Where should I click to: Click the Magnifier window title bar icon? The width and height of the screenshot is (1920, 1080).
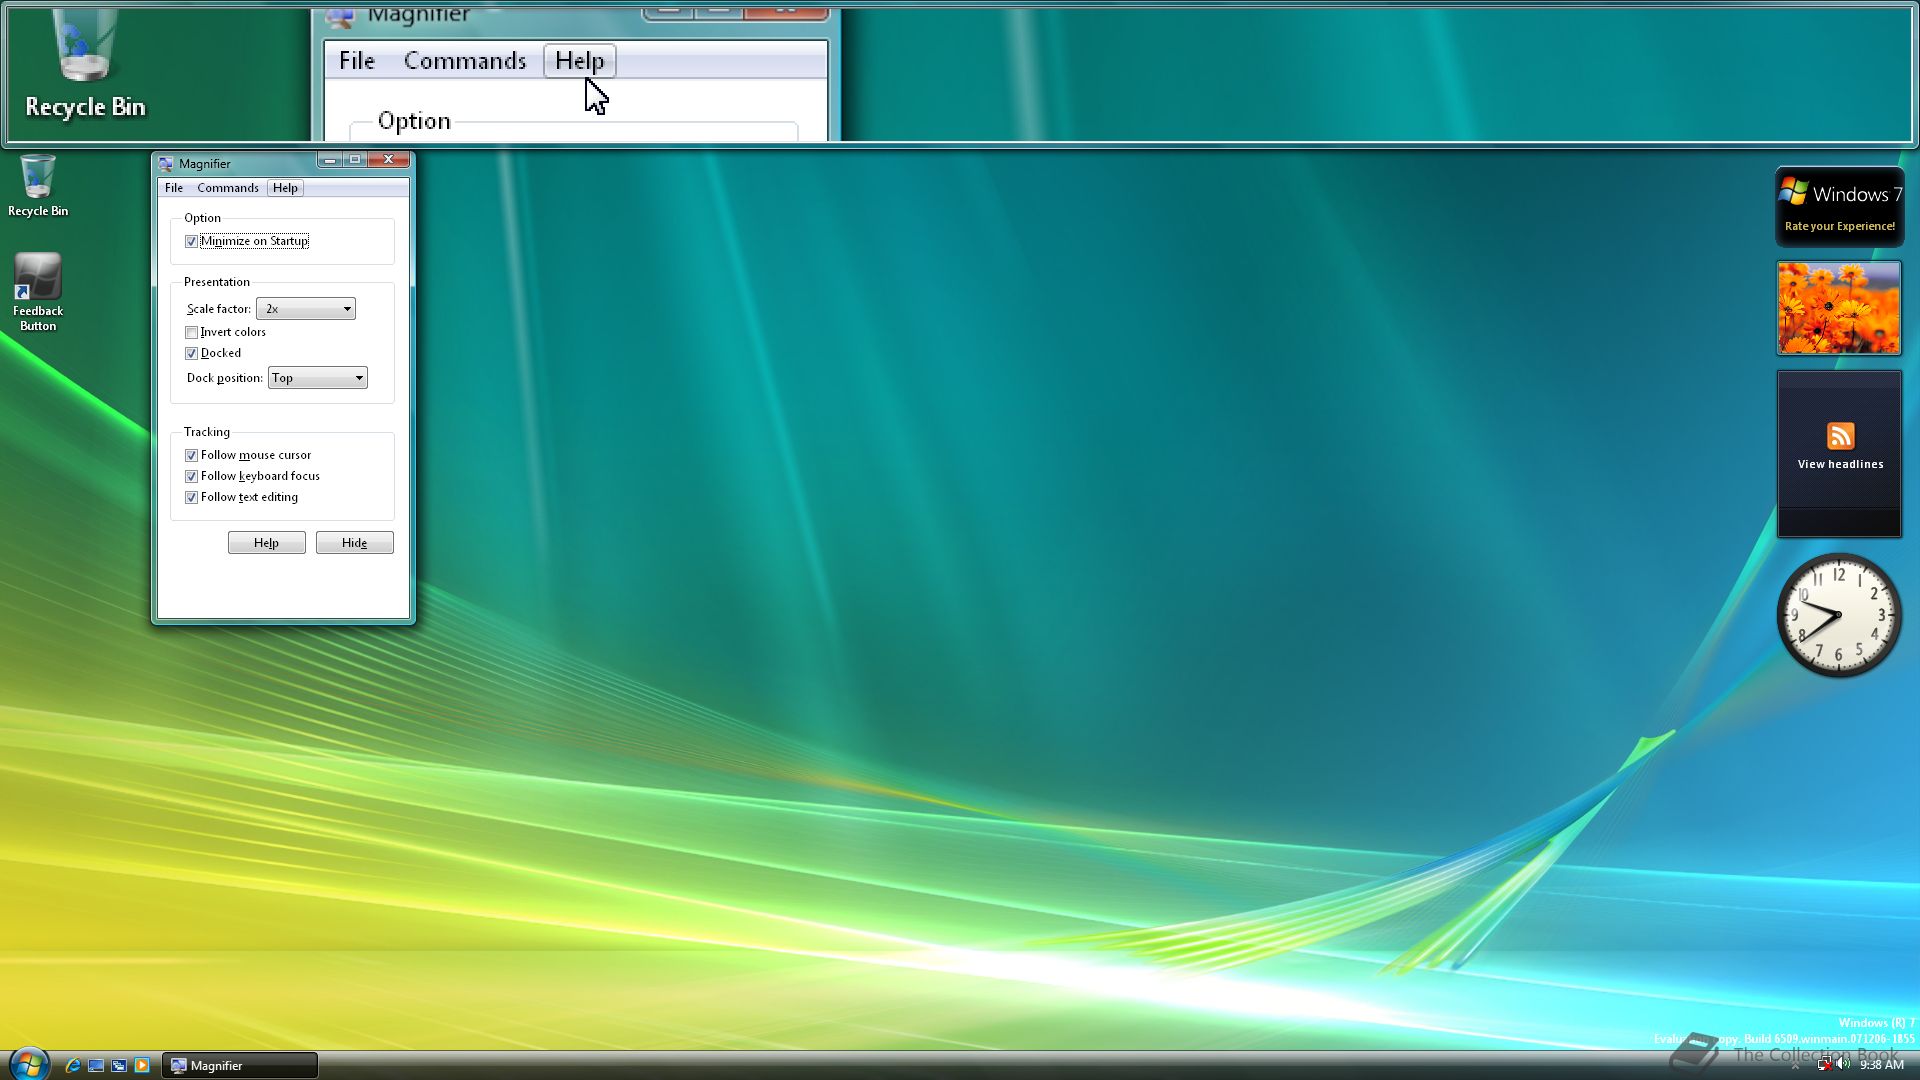click(166, 164)
